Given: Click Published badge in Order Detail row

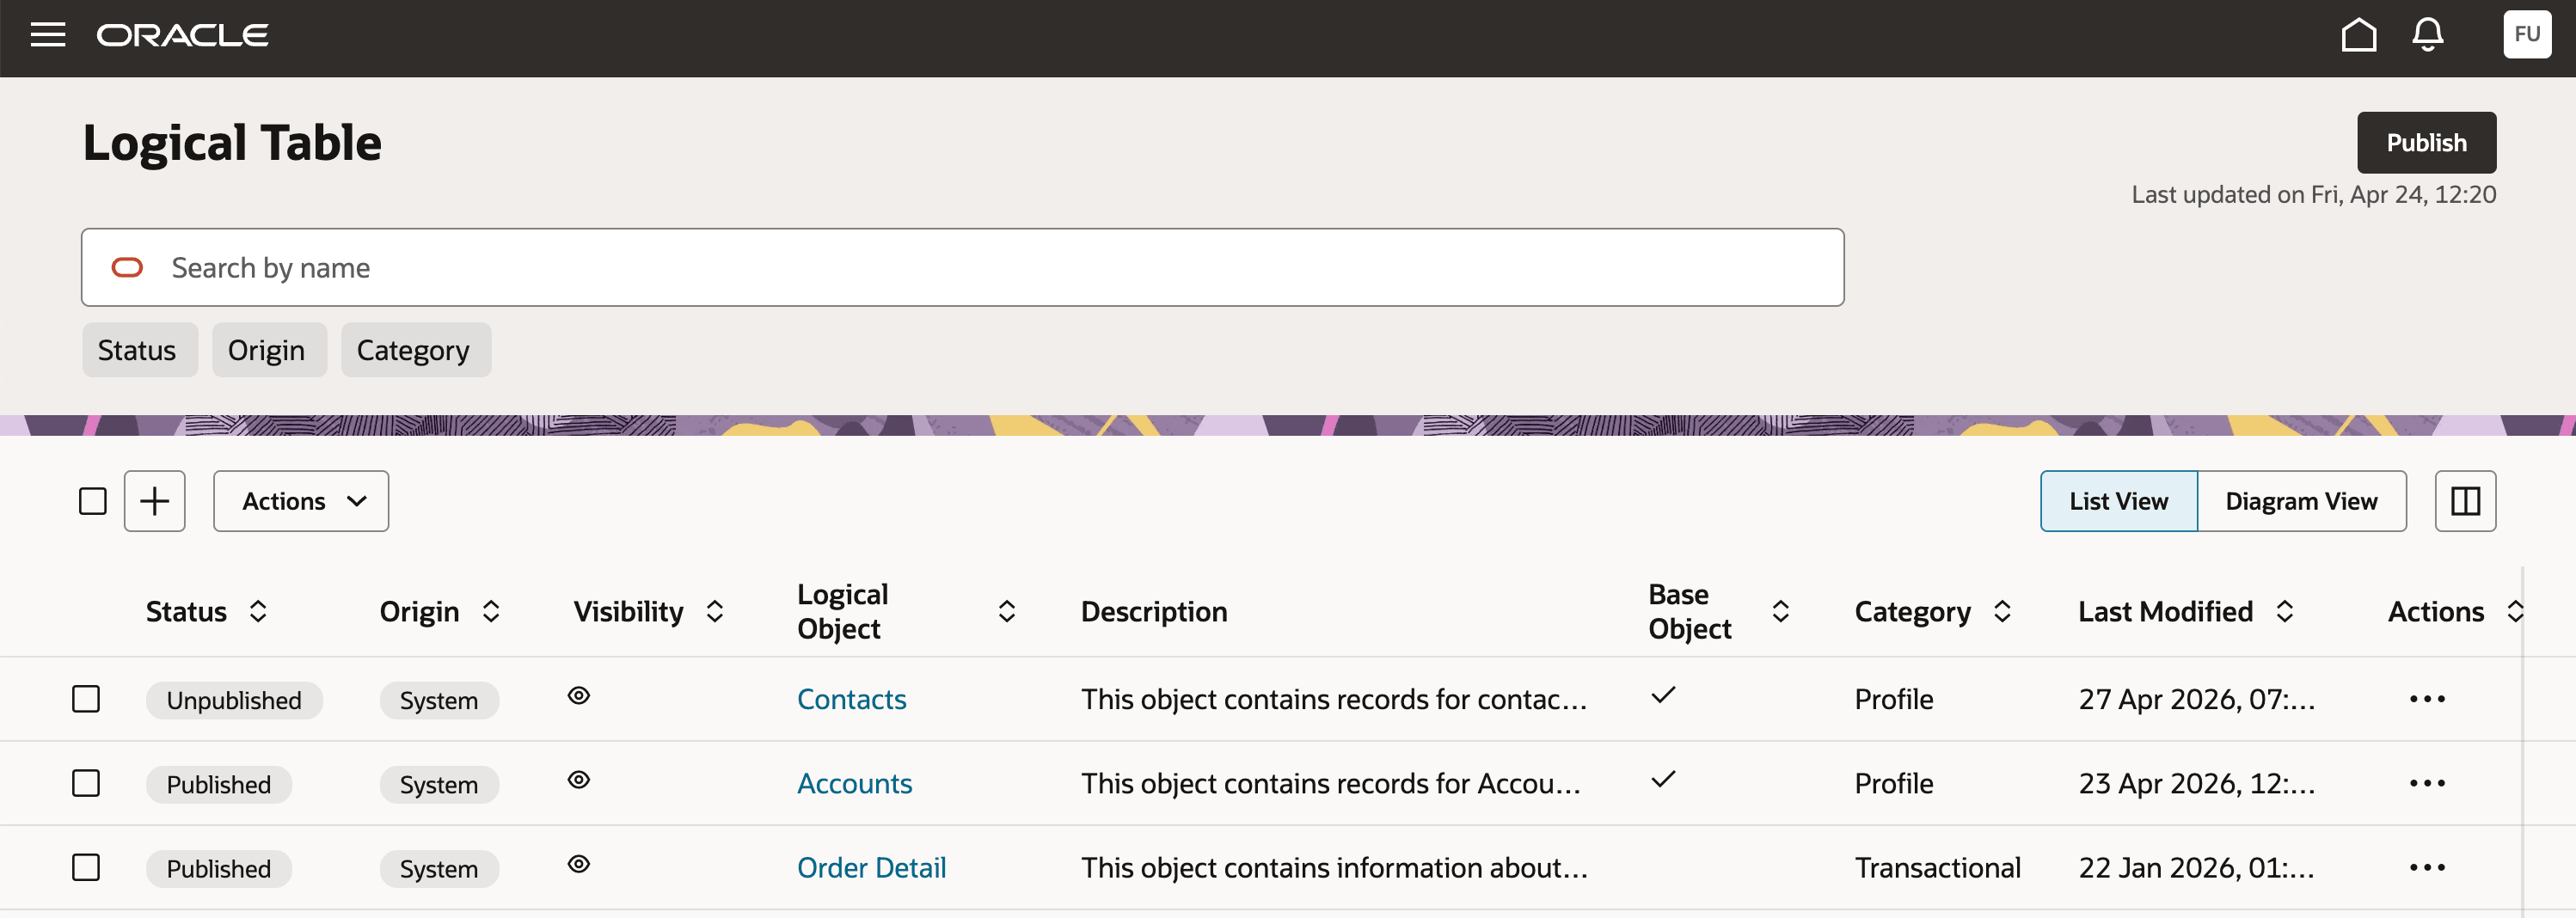Looking at the screenshot, I should 219,868.
